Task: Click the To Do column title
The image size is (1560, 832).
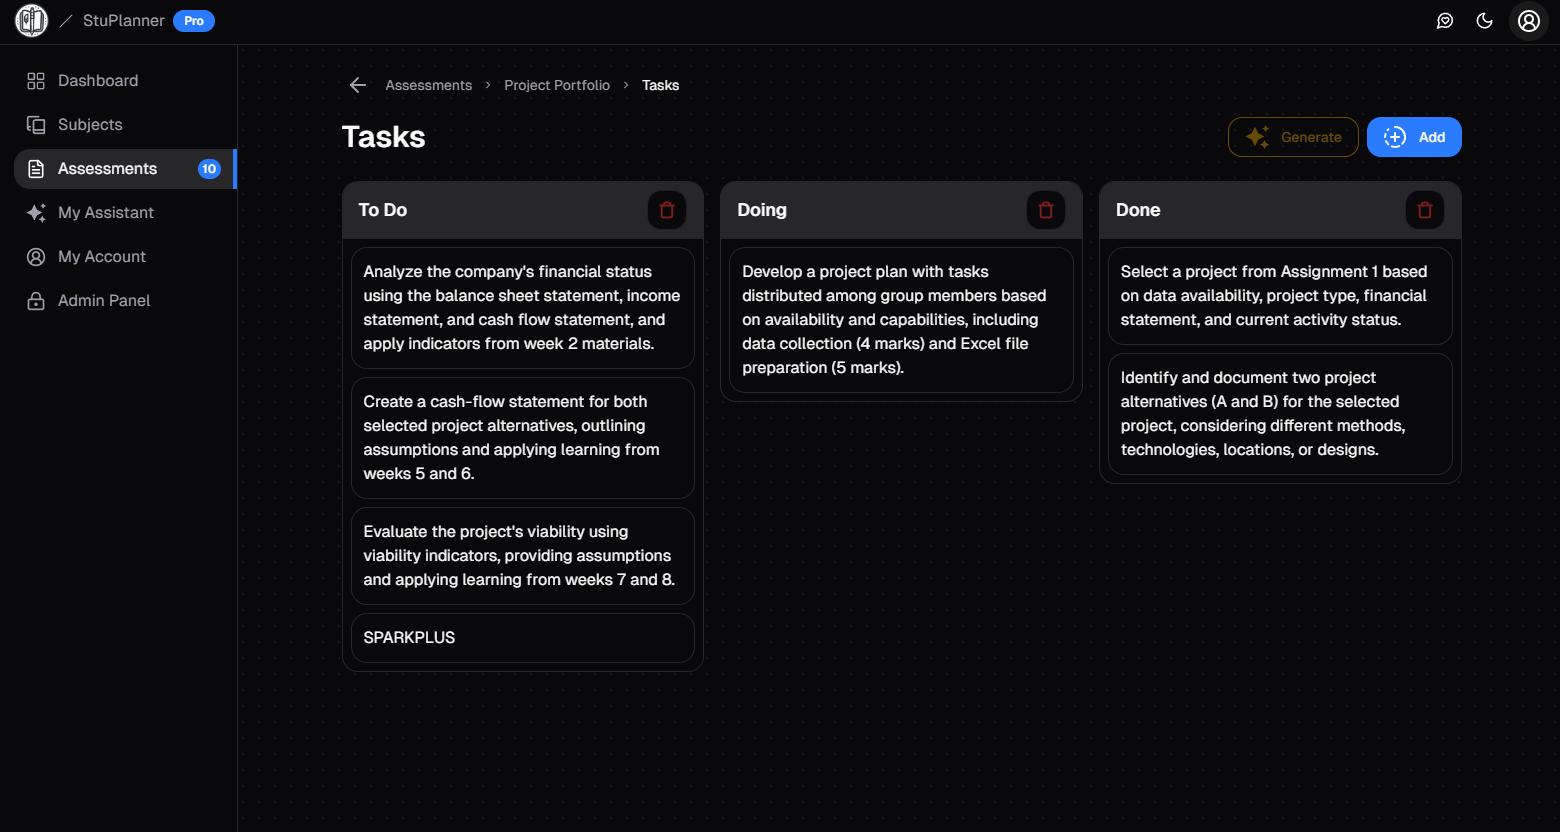Action: (383, 210)
